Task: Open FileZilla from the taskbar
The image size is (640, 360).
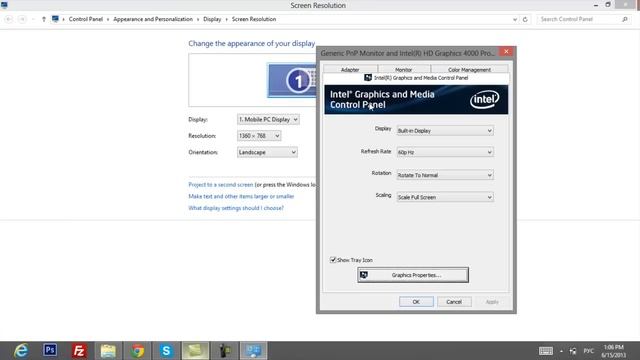Action: [x=79, y=351]
